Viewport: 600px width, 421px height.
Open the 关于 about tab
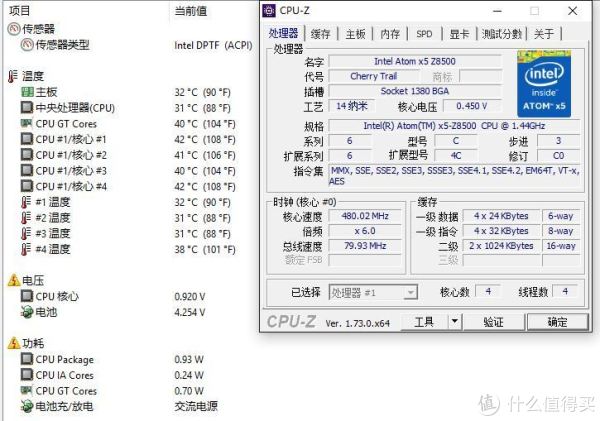(544, 34)
